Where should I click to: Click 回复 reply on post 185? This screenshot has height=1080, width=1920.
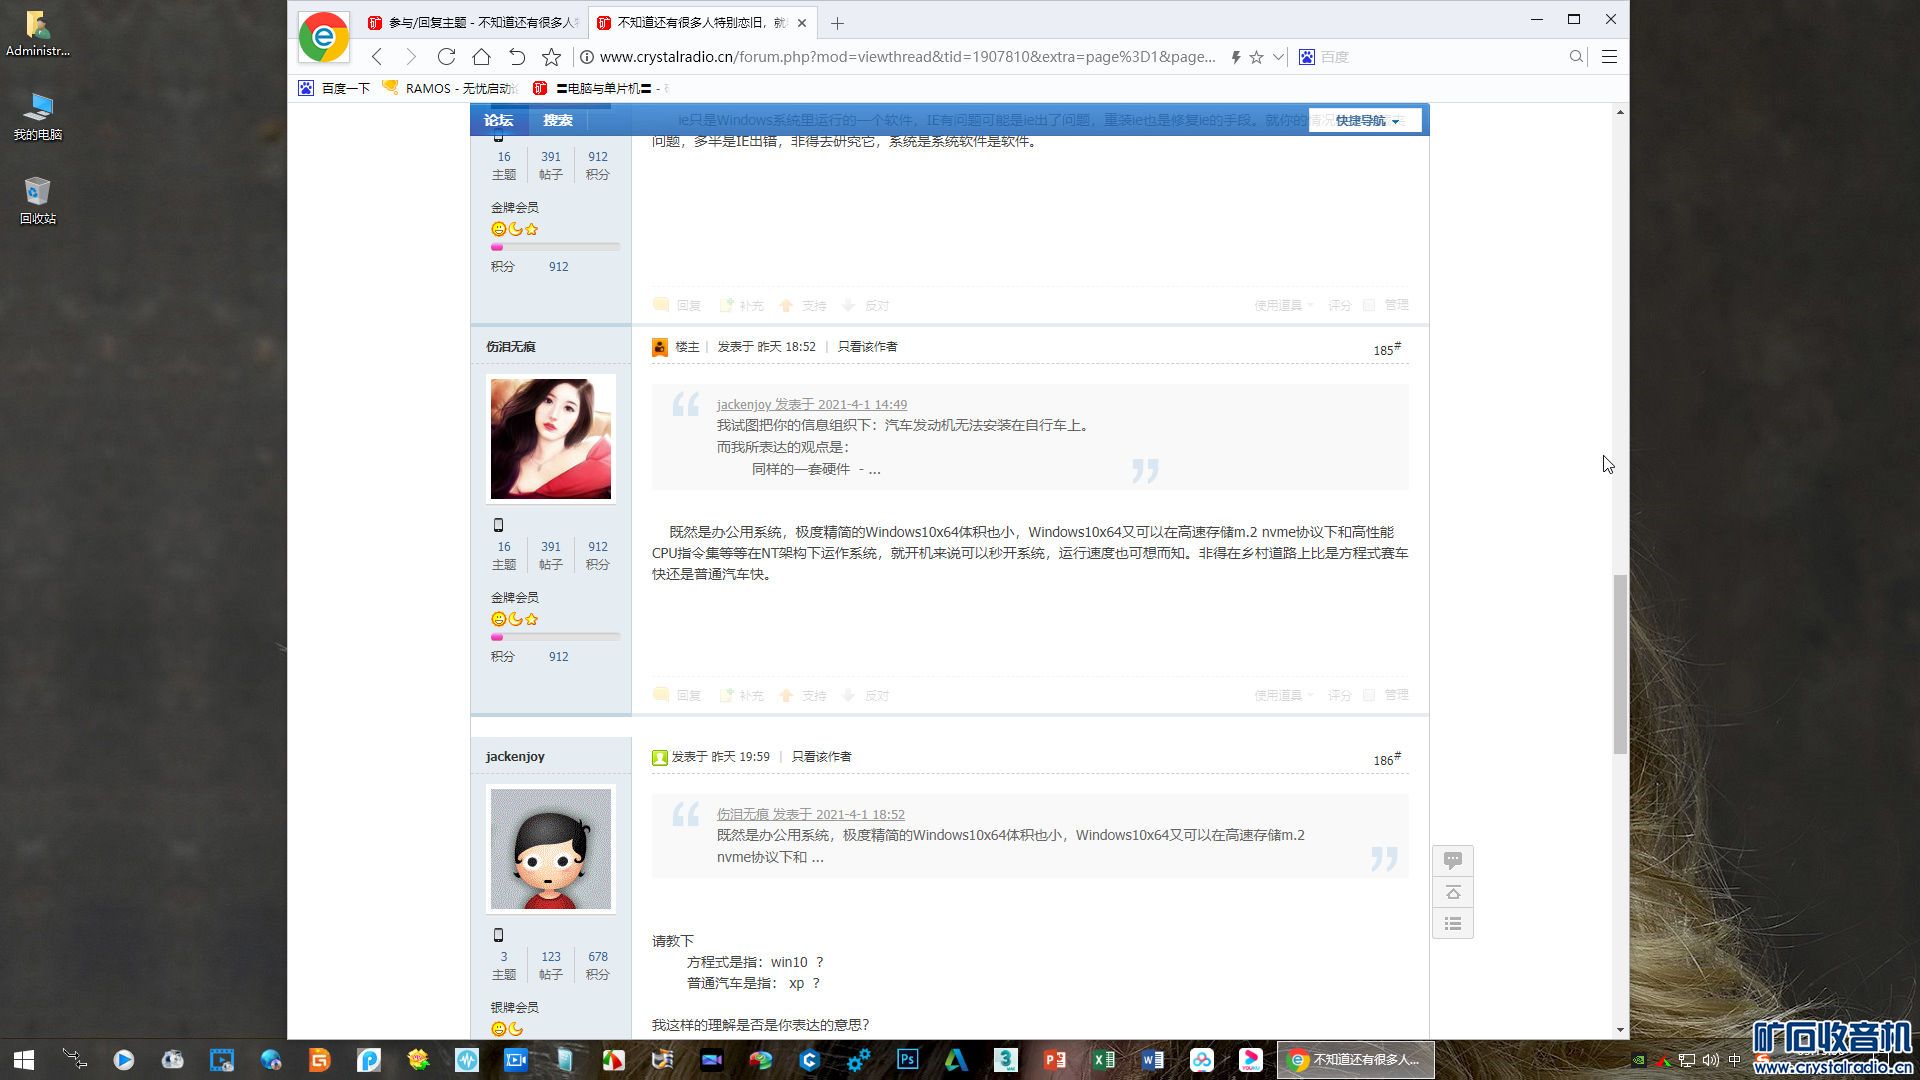tap(677, 695)
